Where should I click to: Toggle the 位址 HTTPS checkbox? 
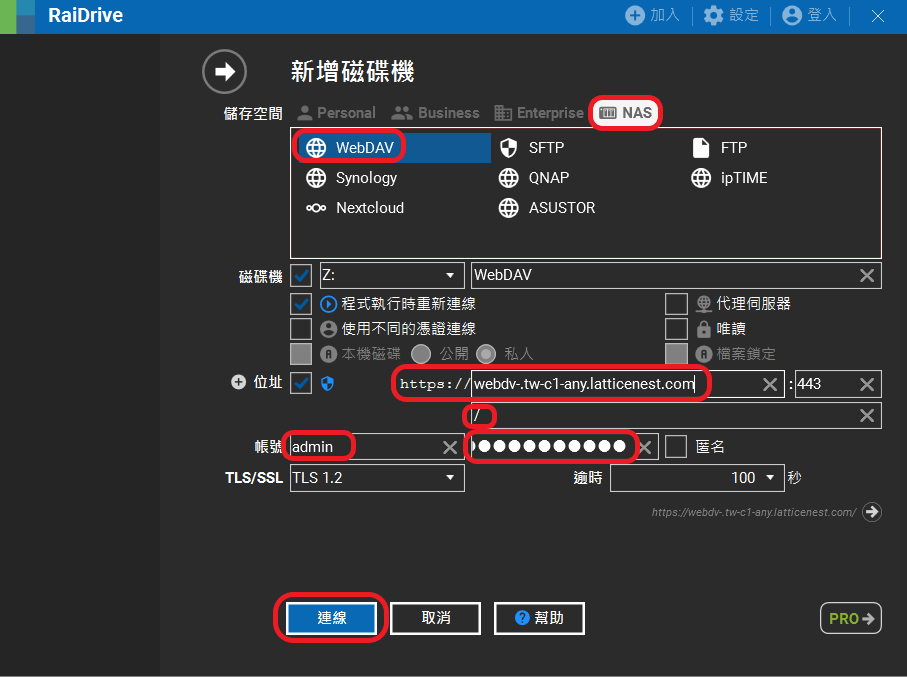301,383
